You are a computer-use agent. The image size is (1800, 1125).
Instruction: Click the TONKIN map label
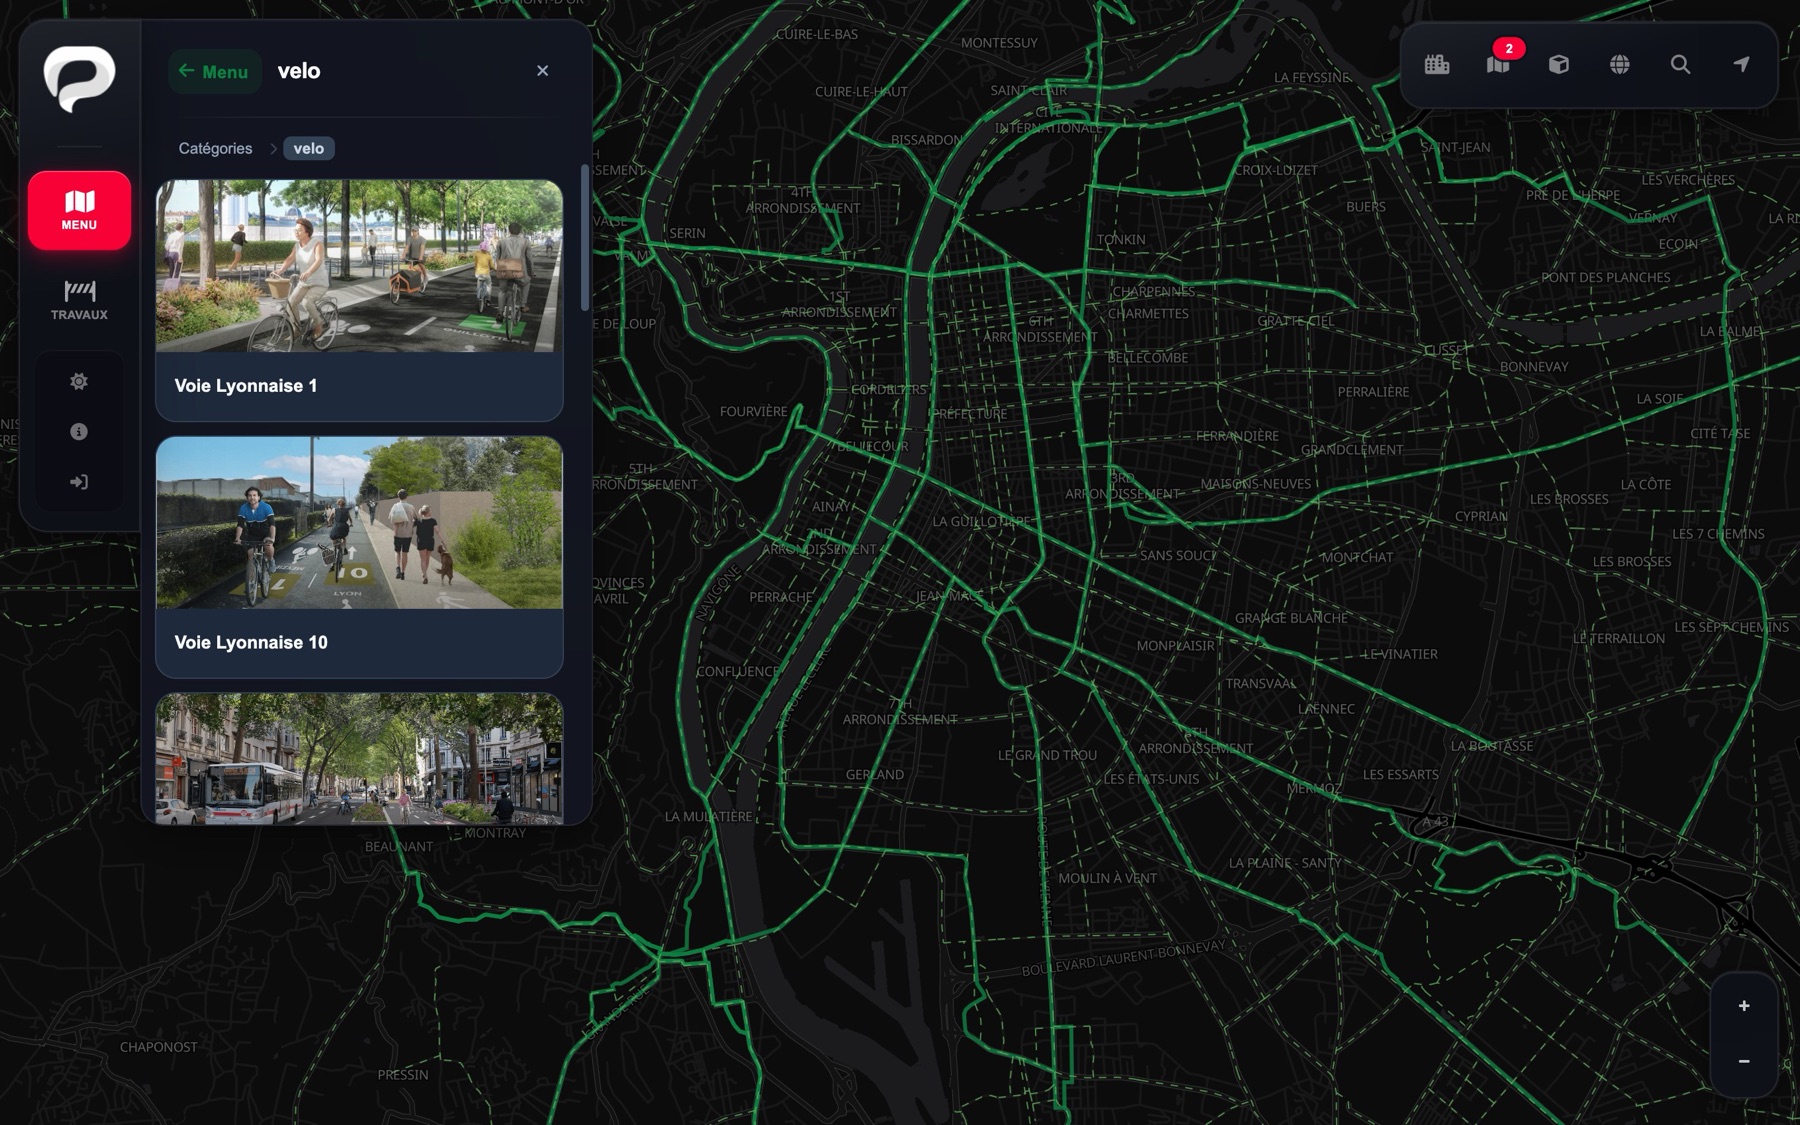[x=1121, y=240]
